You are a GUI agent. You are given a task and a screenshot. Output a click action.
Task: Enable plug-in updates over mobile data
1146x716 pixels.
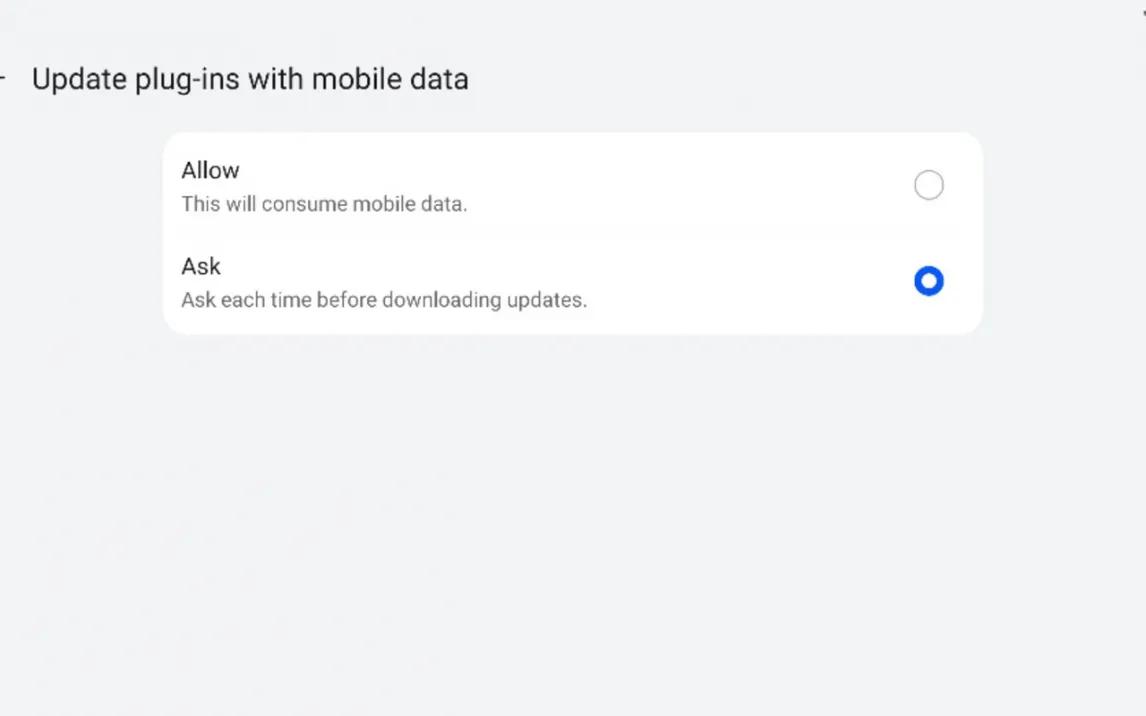pos(928,185)
